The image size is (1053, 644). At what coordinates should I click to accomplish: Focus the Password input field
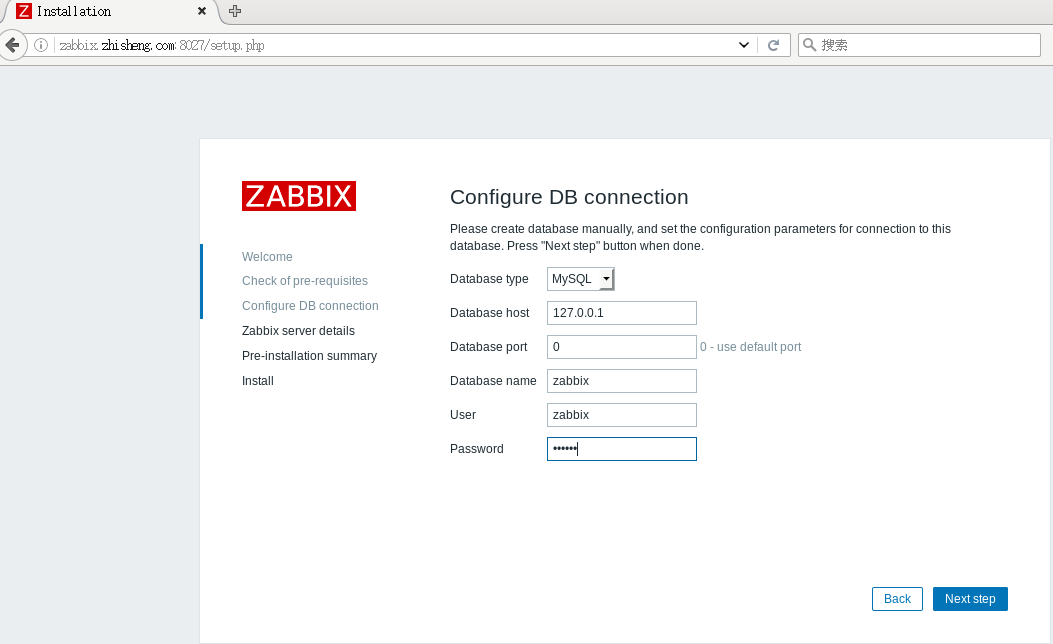pyautogui.click(x=622, y=449)
